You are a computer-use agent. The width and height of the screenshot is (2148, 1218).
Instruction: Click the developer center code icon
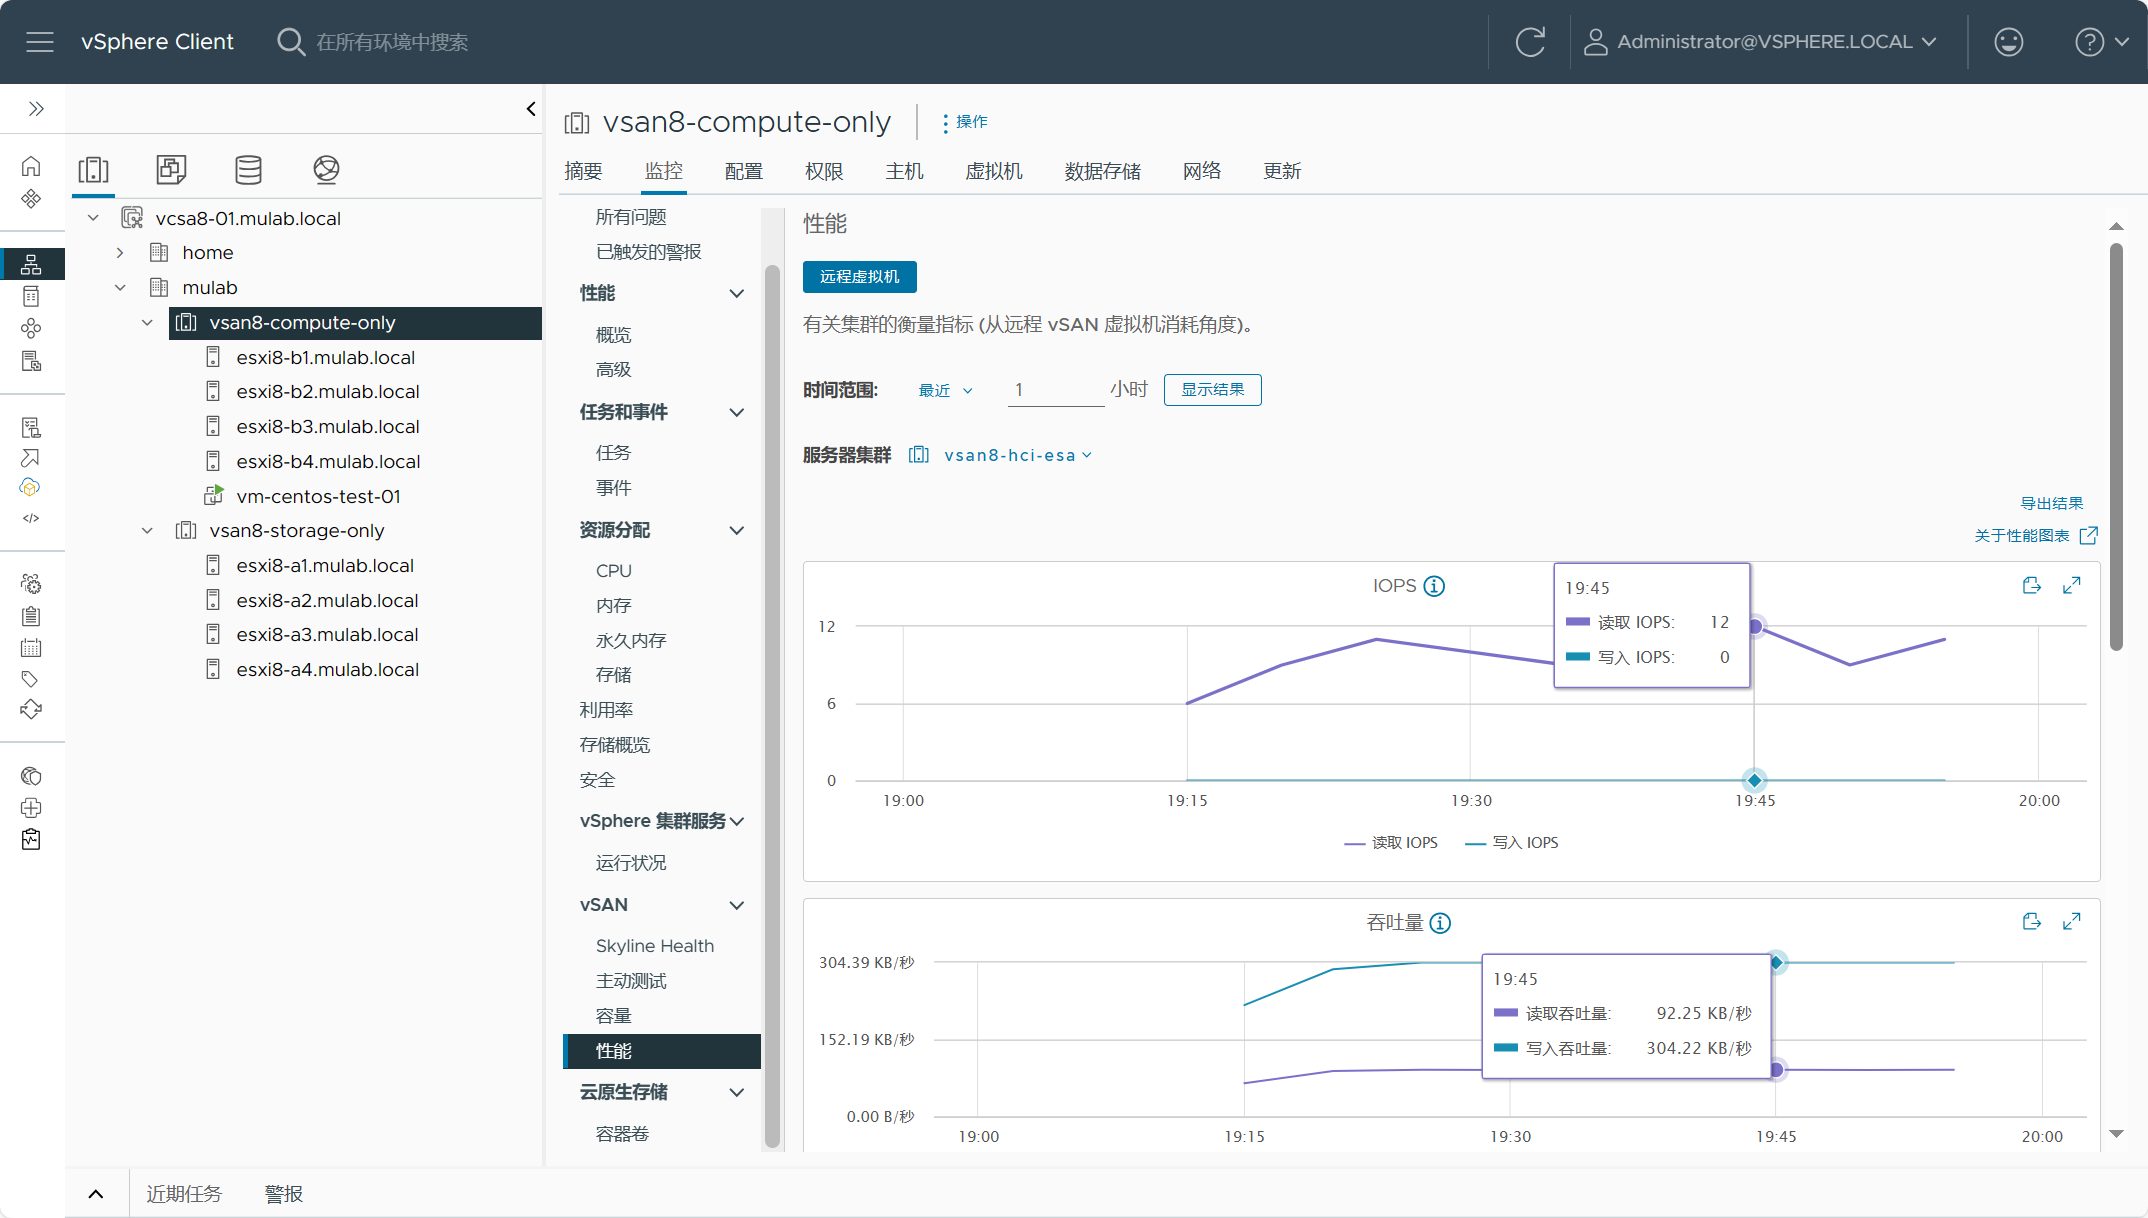pos(31,518)
